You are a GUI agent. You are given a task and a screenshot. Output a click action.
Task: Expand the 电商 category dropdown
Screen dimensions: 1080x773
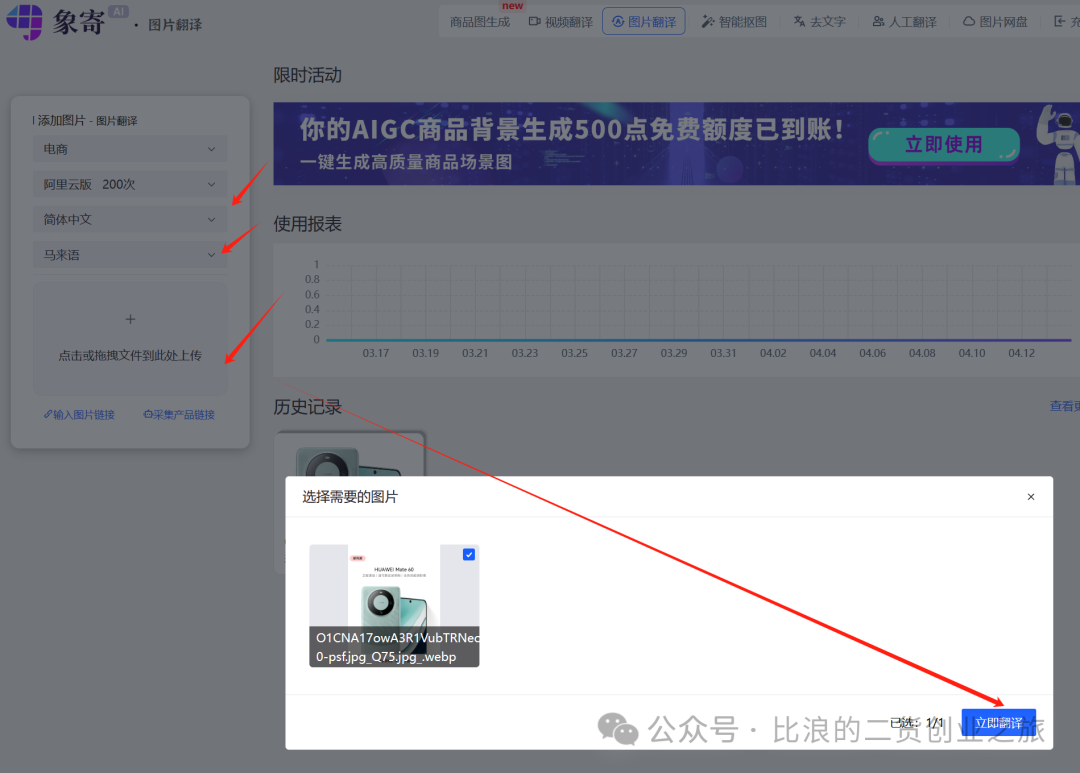[130, 149]
